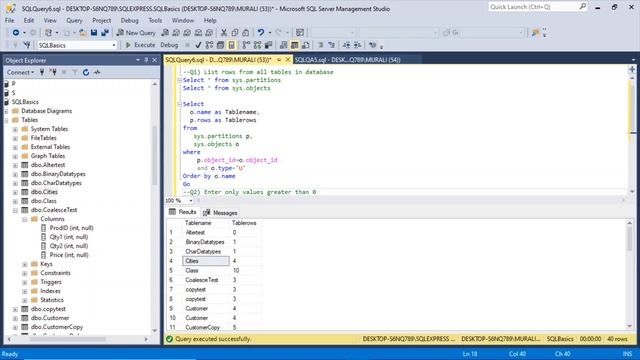Open the File menu

pos(9,20)
